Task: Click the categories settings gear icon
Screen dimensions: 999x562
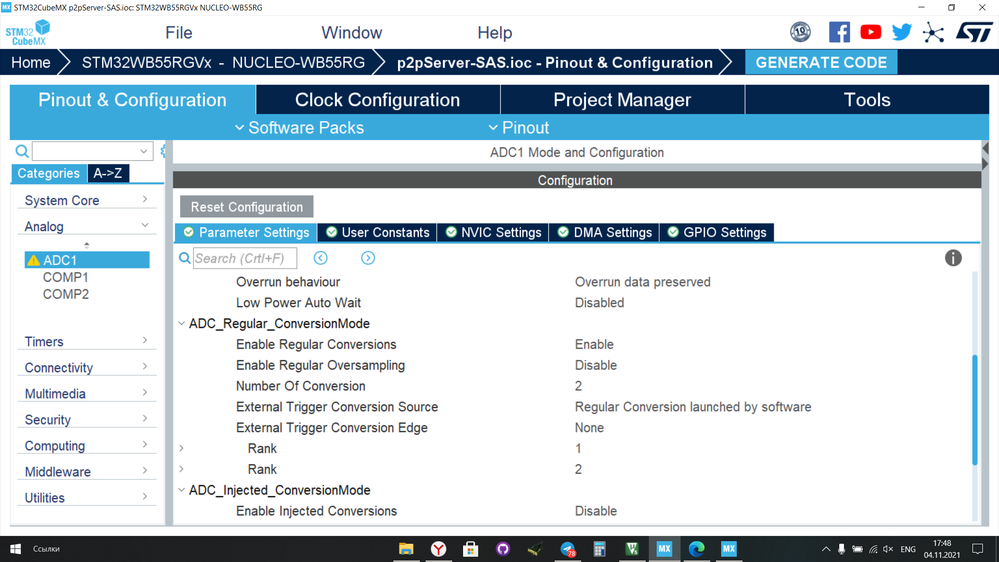Action: pyautogui.click(x=162, y=151)
